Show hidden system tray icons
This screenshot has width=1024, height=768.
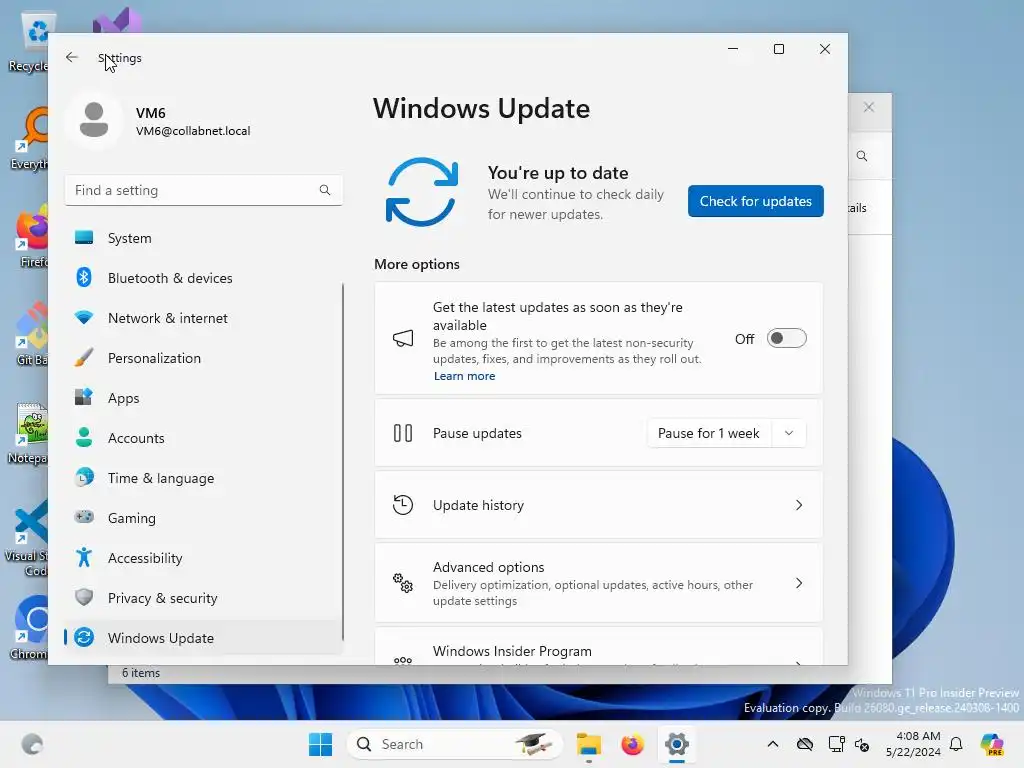point(773,744)
